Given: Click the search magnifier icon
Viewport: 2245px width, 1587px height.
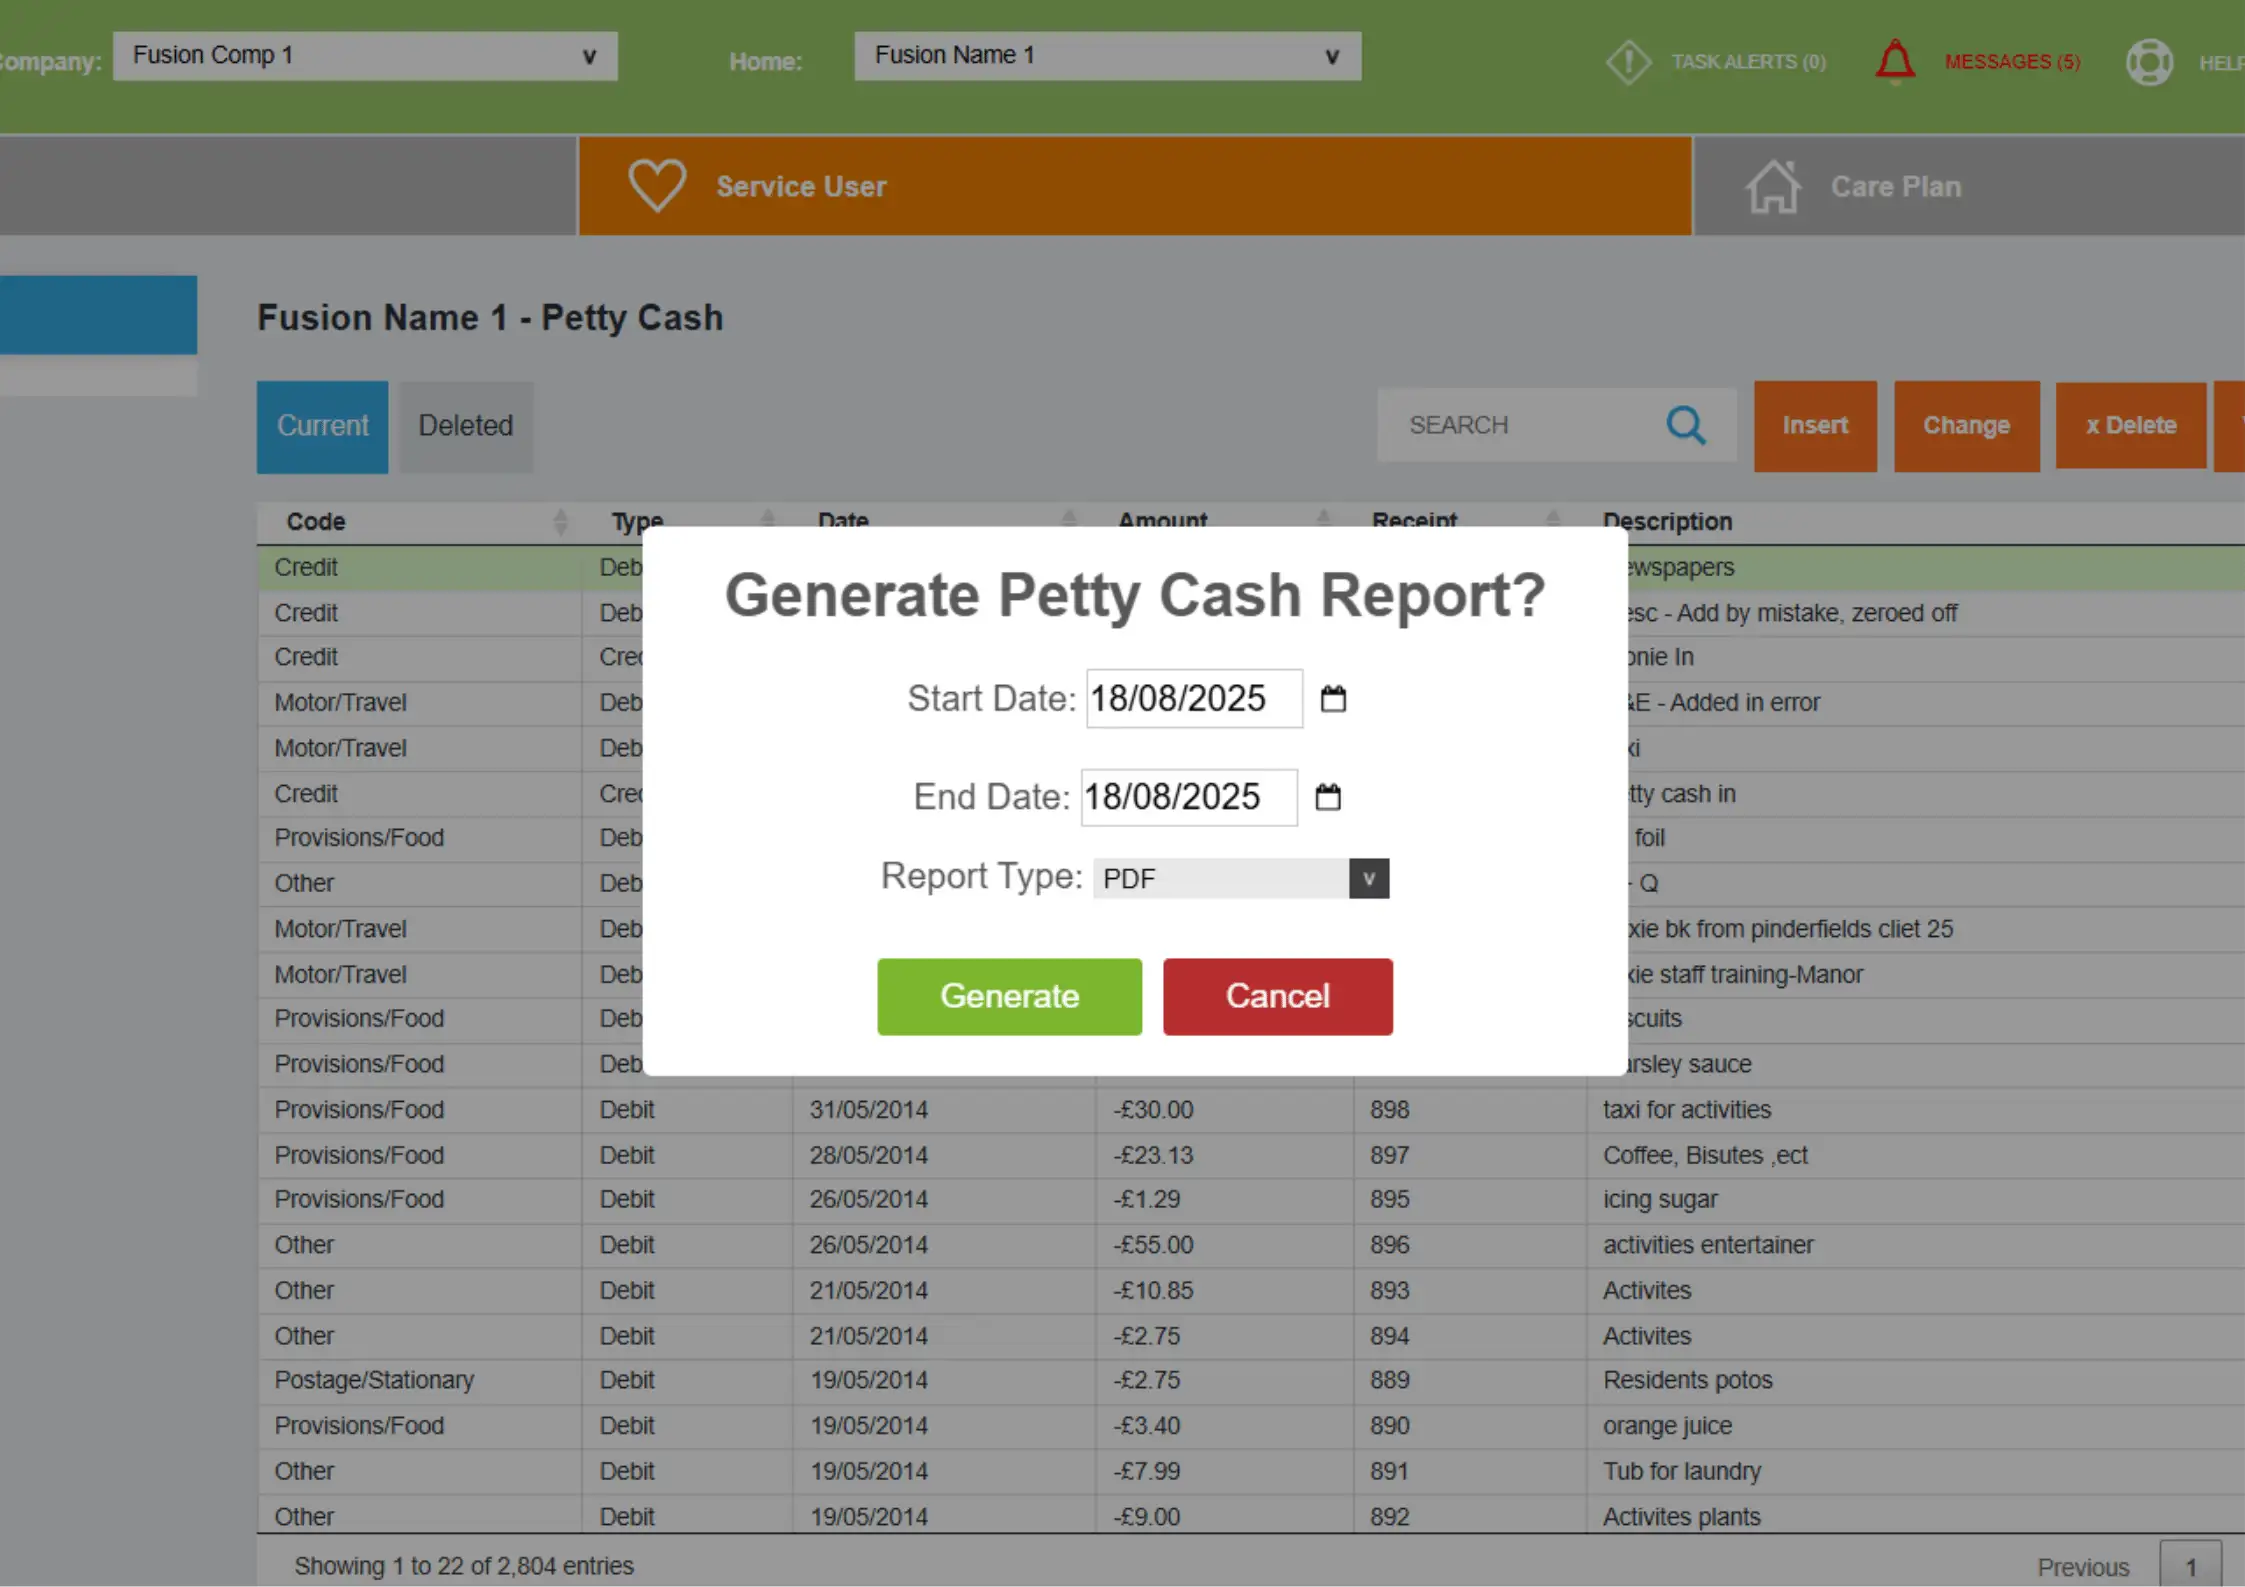Looking at the screenshot, I should [1687, 425].
